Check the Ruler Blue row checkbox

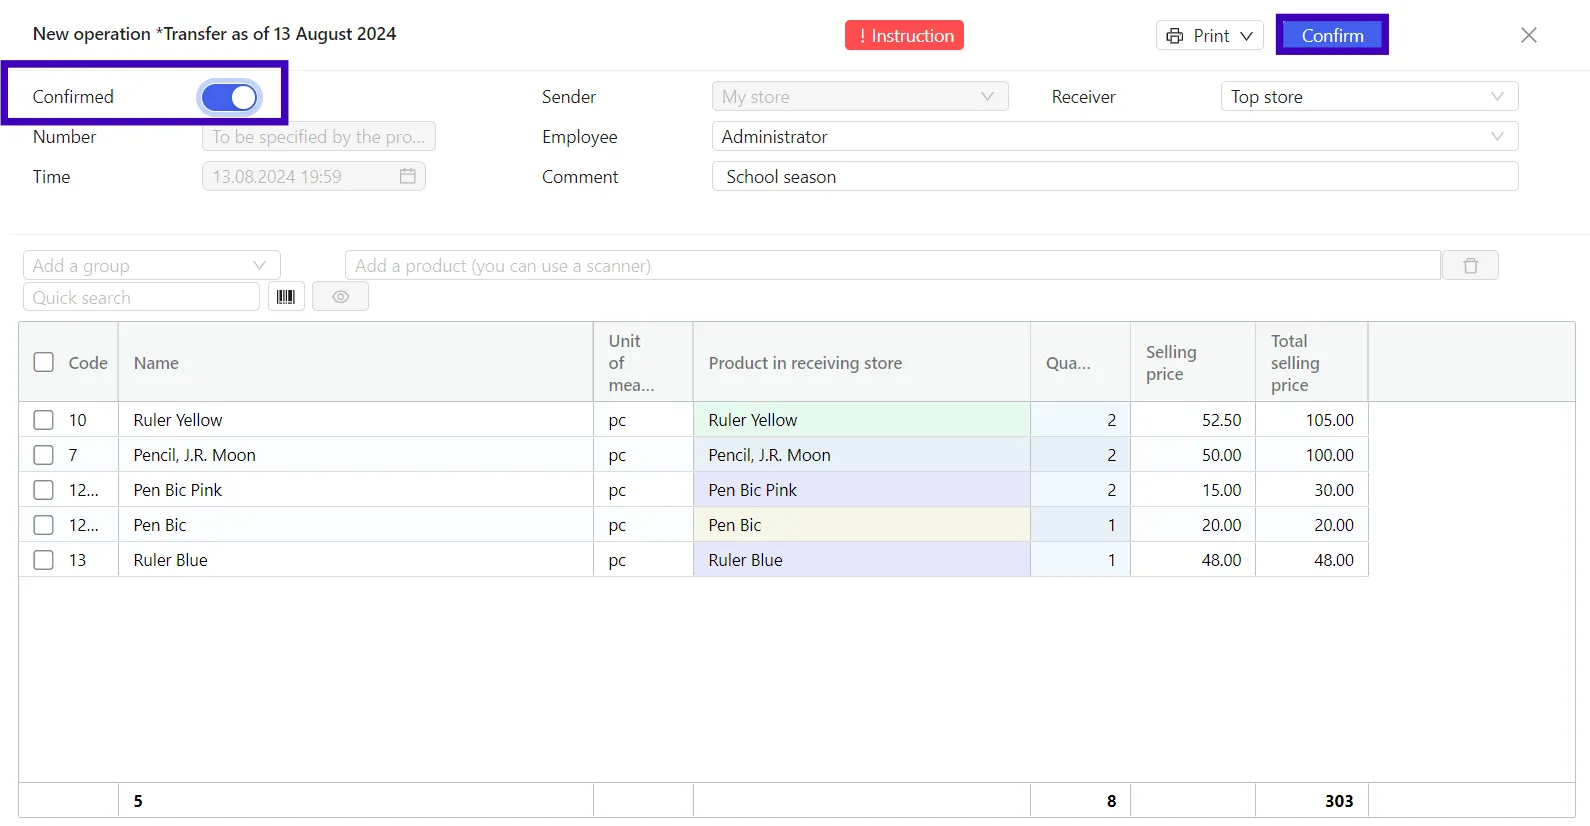coord(44,560)
